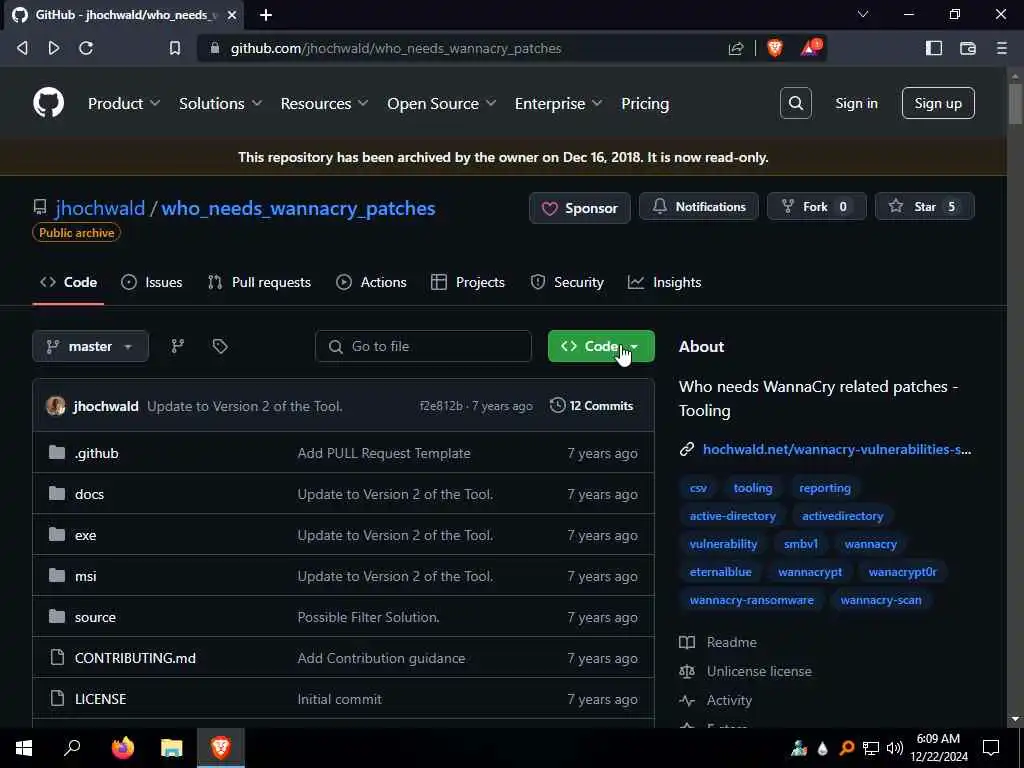Click the share icon in the address bar
1024x768 pixels.
coord(736,48)
